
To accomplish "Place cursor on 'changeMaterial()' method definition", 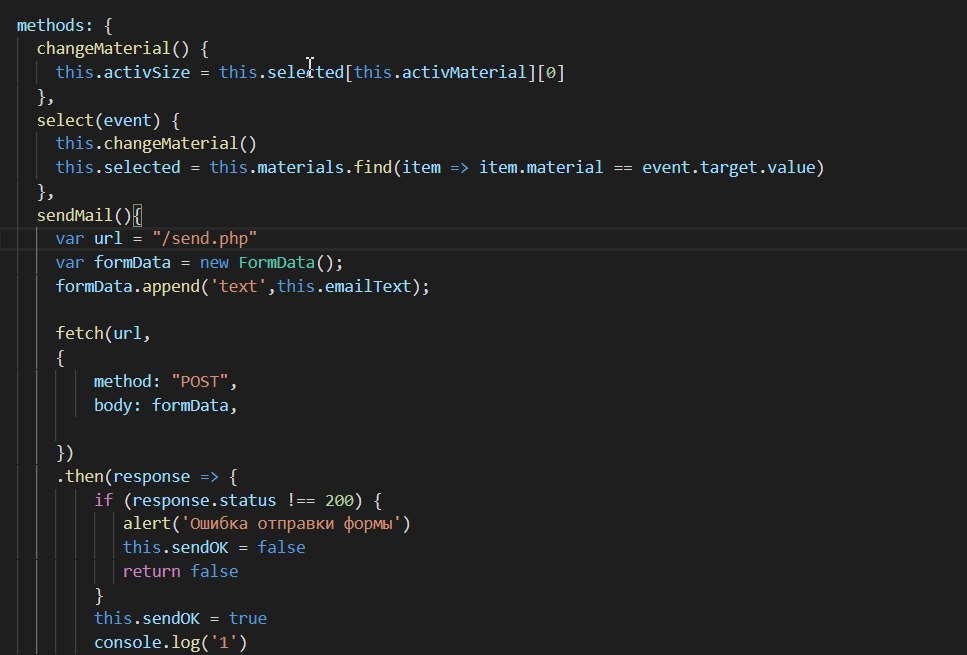I will (113, 49).
